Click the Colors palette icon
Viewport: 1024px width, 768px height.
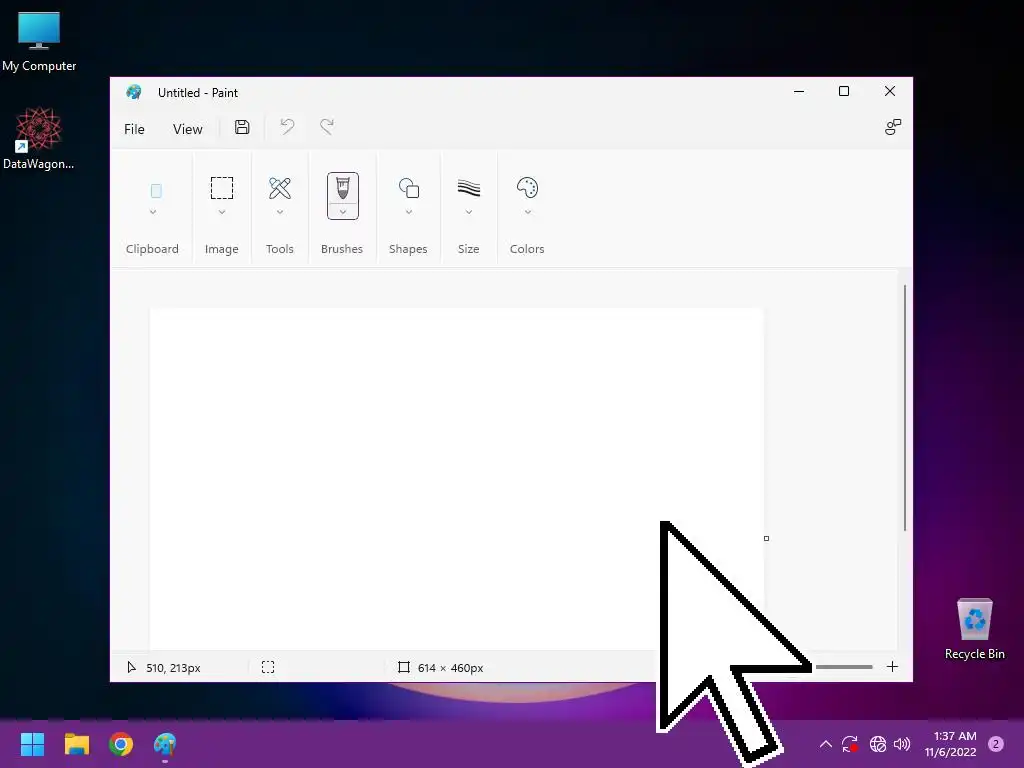[x=527, y=188]
